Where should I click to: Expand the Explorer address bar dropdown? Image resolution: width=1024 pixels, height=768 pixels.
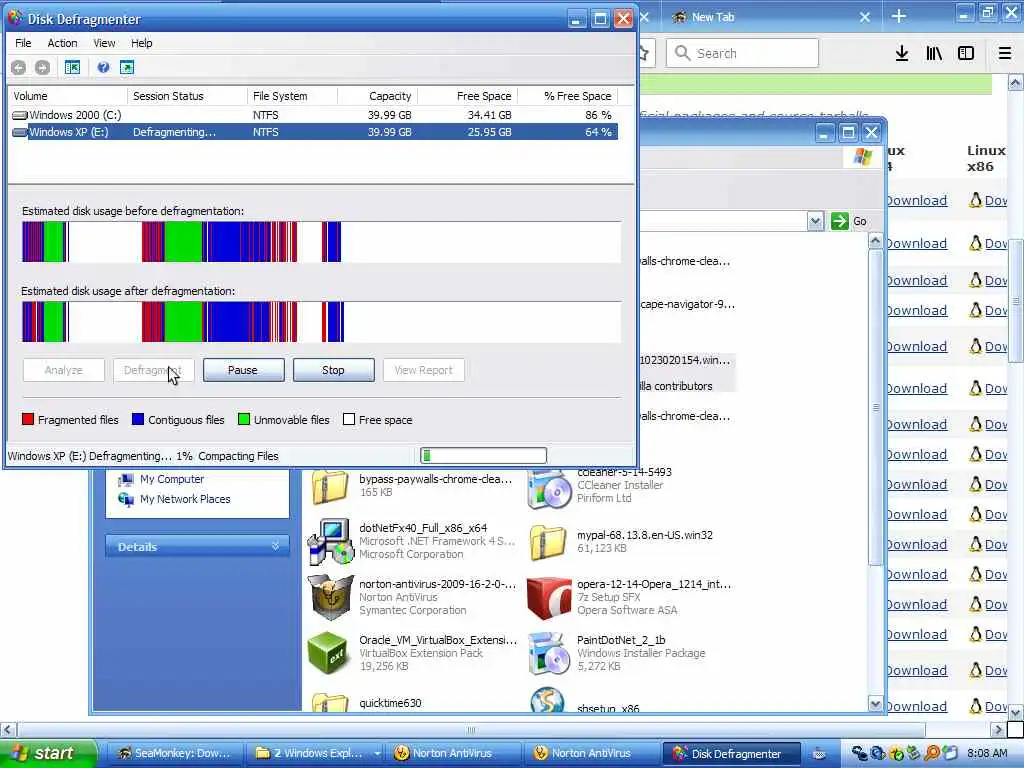[815, 221]
